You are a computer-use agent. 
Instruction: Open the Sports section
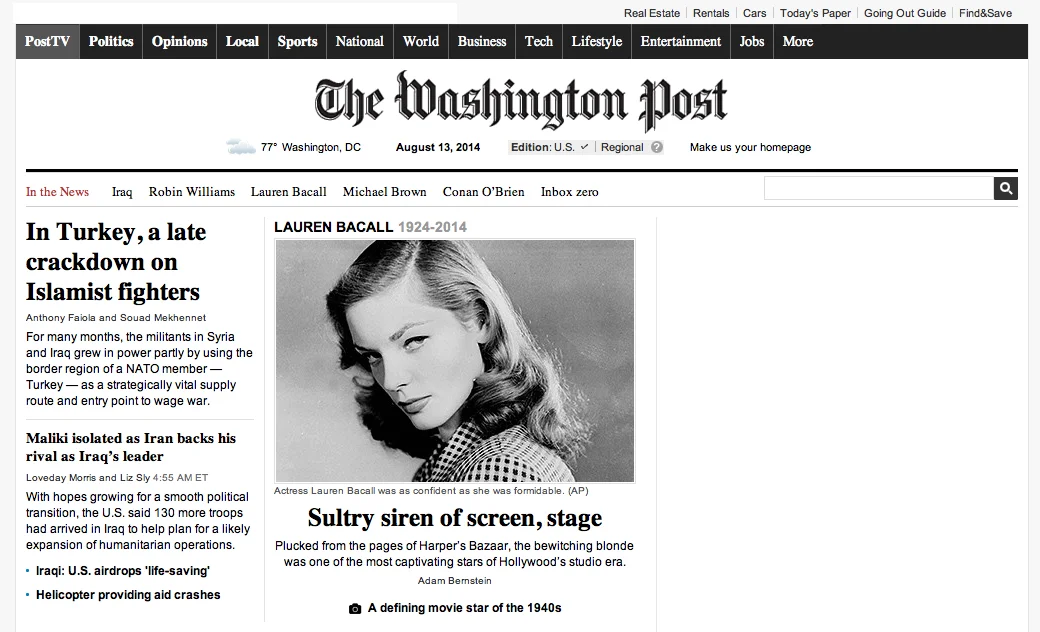pyautogui.click(x=297, y=41)
